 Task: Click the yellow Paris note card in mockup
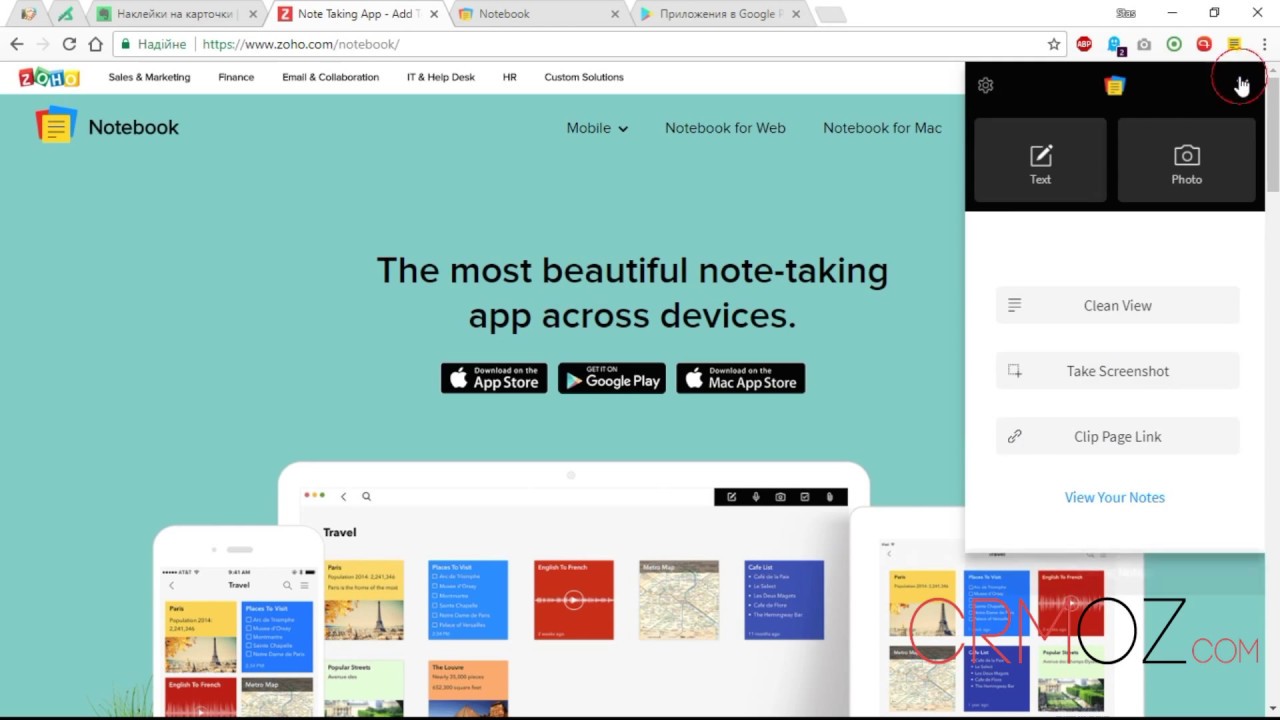click(x=364, y=600)
